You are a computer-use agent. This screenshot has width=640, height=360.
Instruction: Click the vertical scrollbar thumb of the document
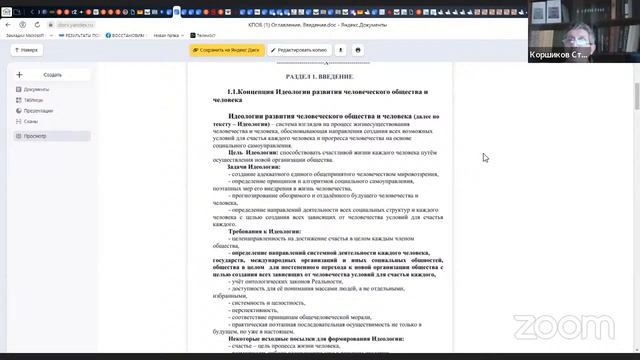tap(637, 96)
